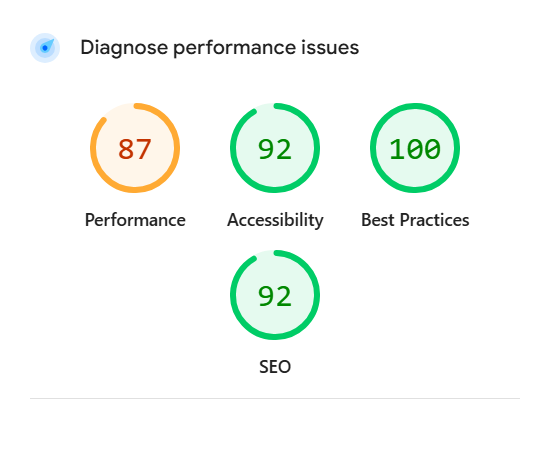Go to the Best Practices label
This screenshot has height=459, width=544.
coord(415,220)
